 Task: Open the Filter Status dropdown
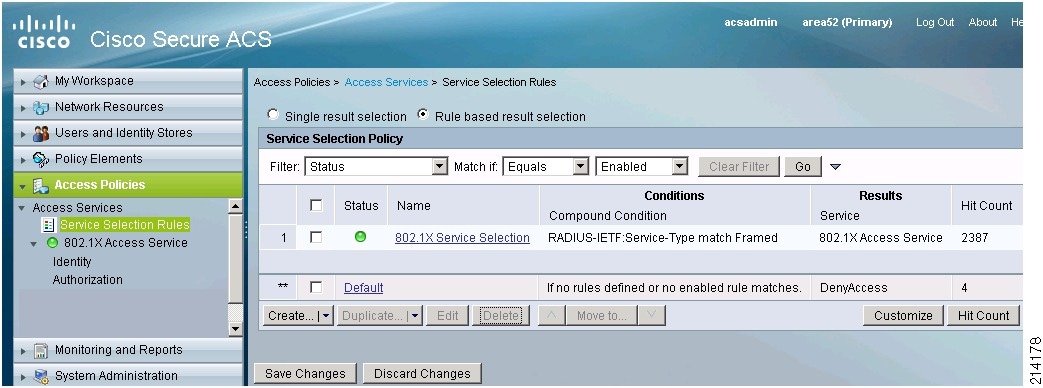(376, 166)
